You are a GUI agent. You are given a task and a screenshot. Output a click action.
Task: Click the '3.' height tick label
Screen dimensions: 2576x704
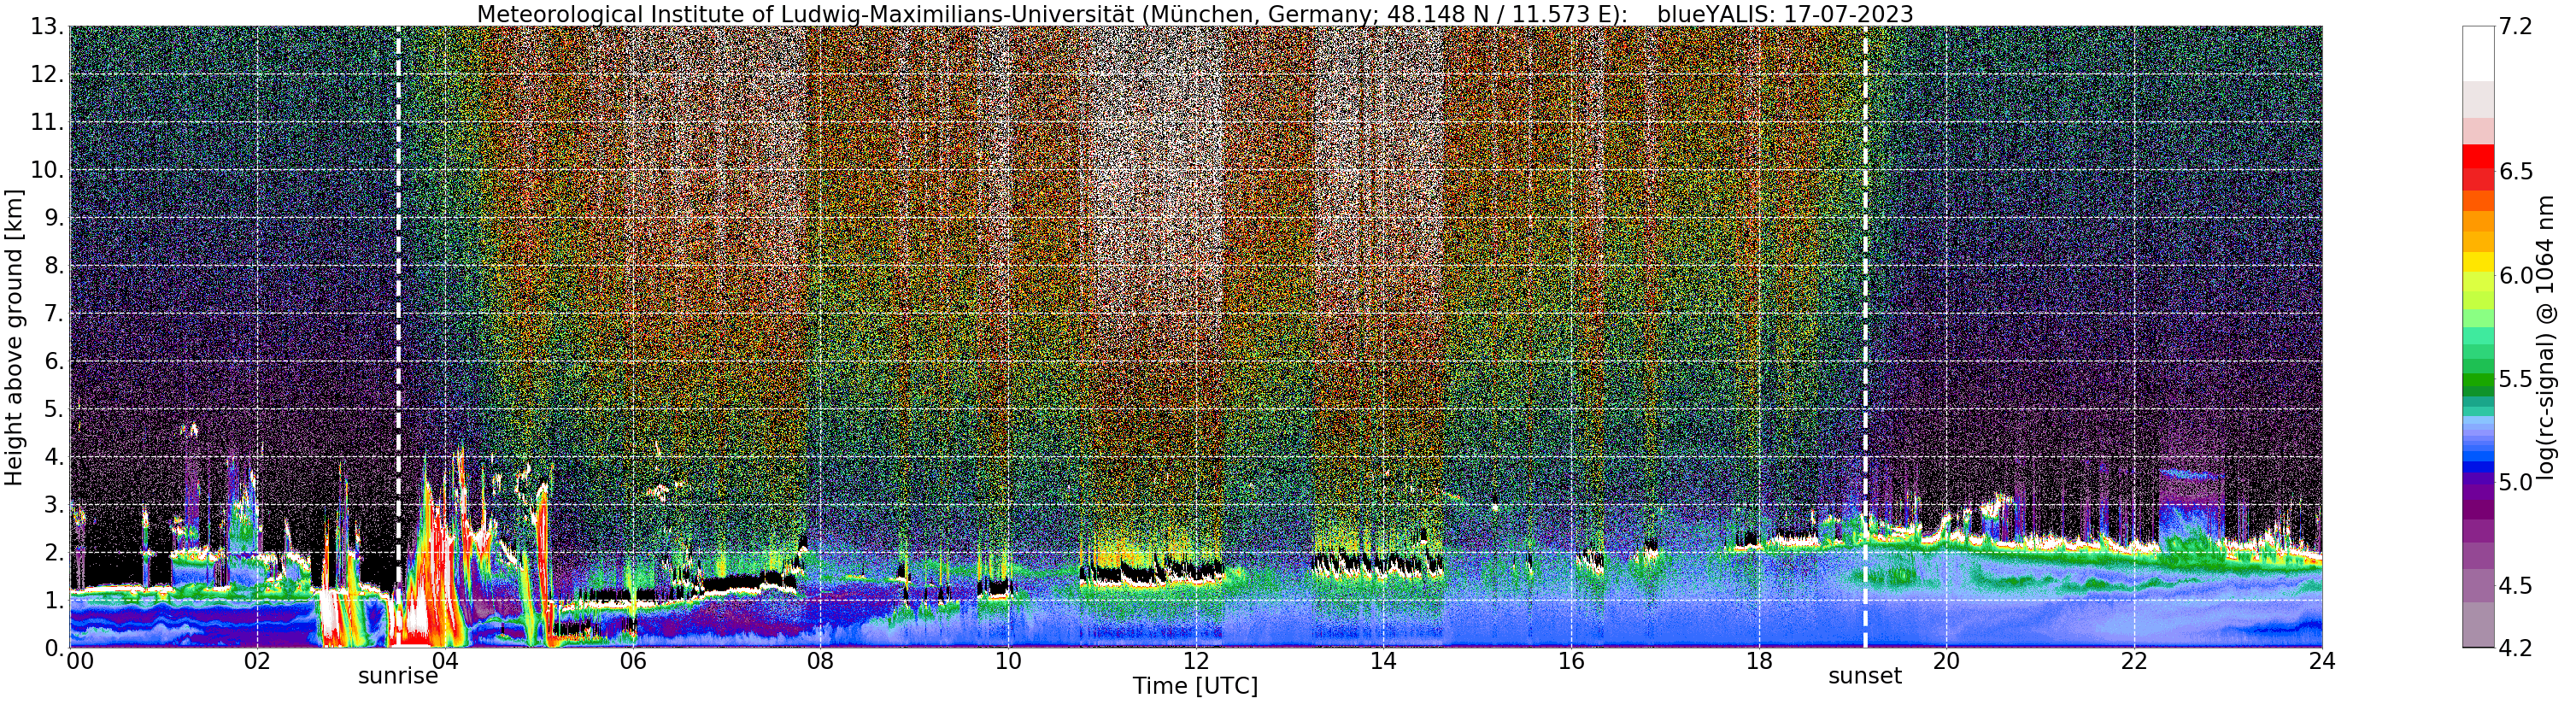coord(54,505)
